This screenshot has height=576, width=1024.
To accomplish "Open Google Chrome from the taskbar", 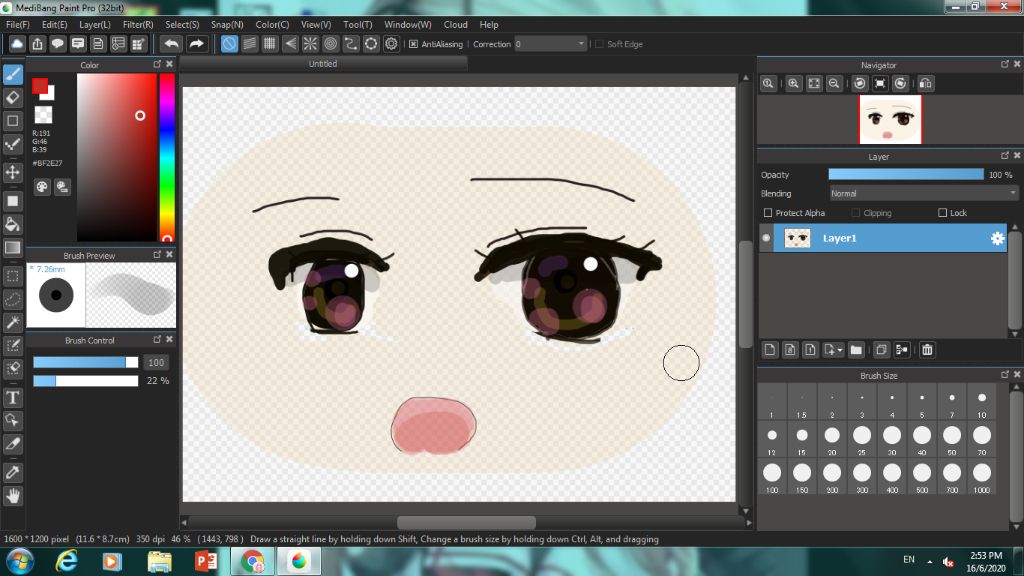I will pos(253,561).
